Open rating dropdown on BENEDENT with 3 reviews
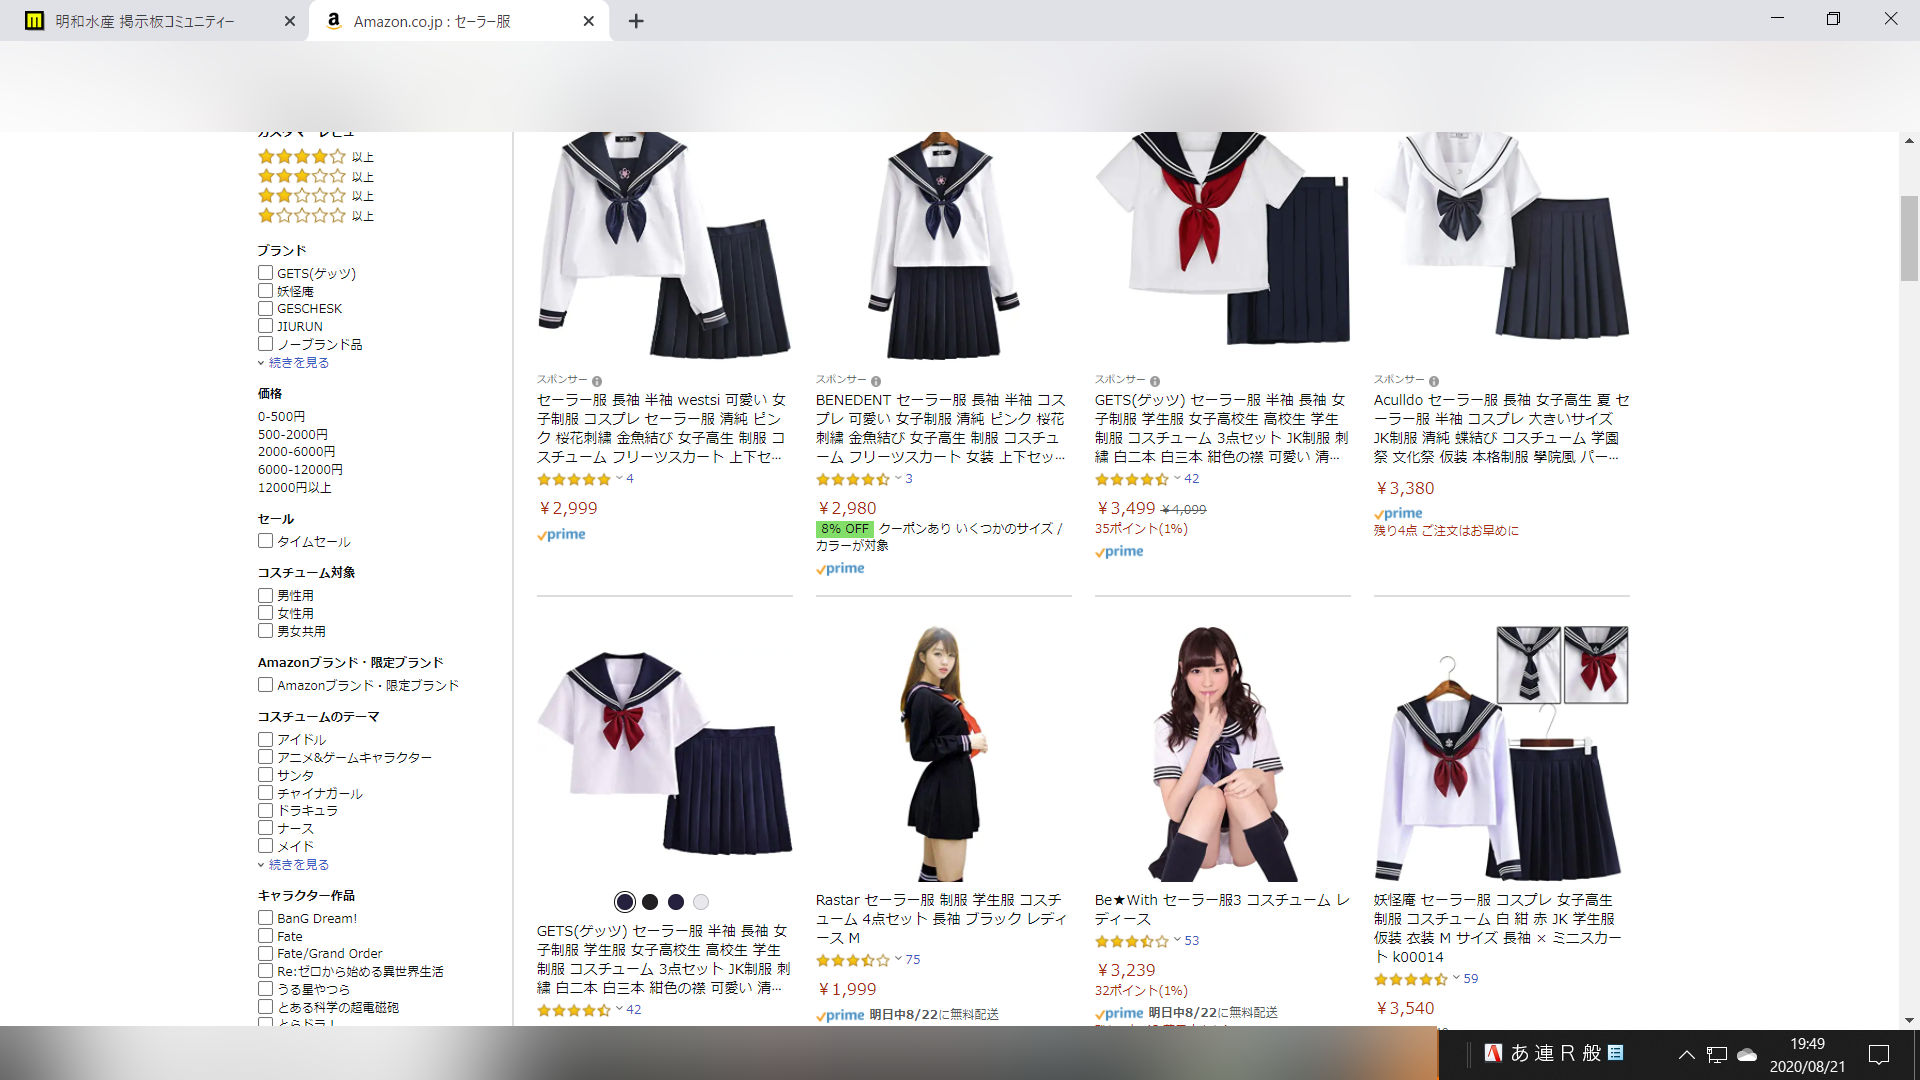The image size is (1920, 1080). click(898, 479)
